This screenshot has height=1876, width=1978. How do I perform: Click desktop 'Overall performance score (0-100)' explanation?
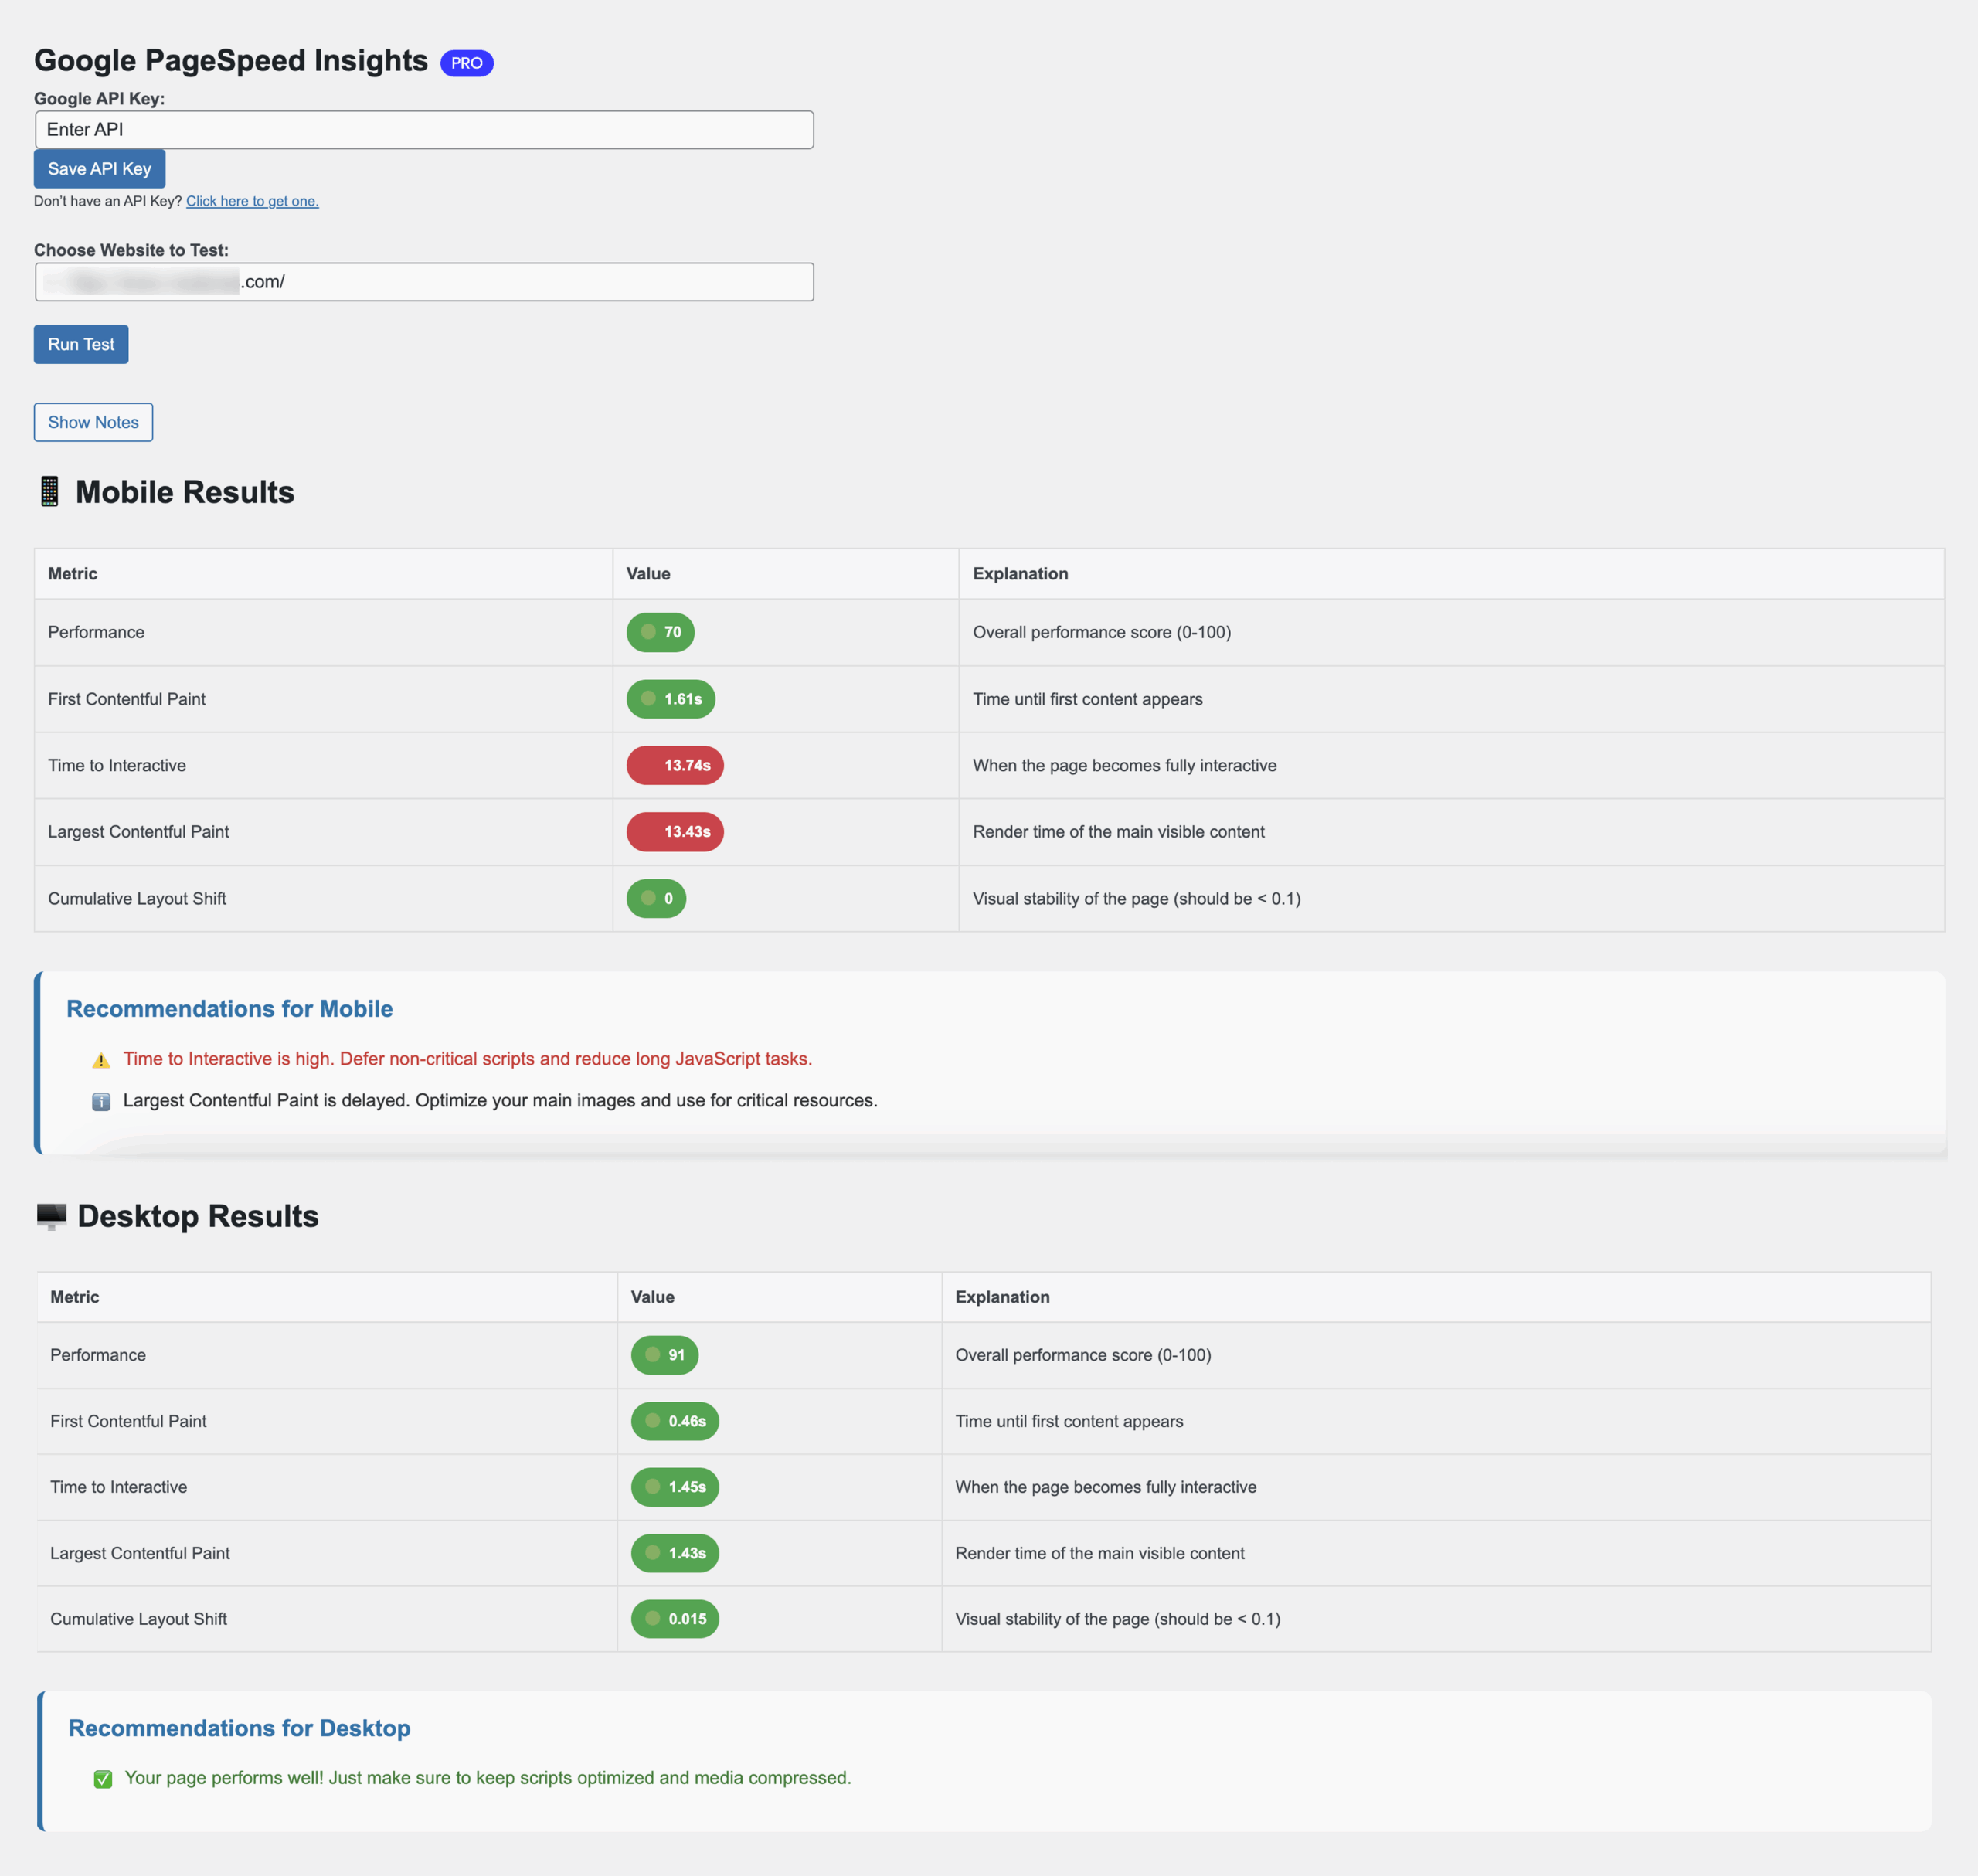[x=1084, y=1355]
